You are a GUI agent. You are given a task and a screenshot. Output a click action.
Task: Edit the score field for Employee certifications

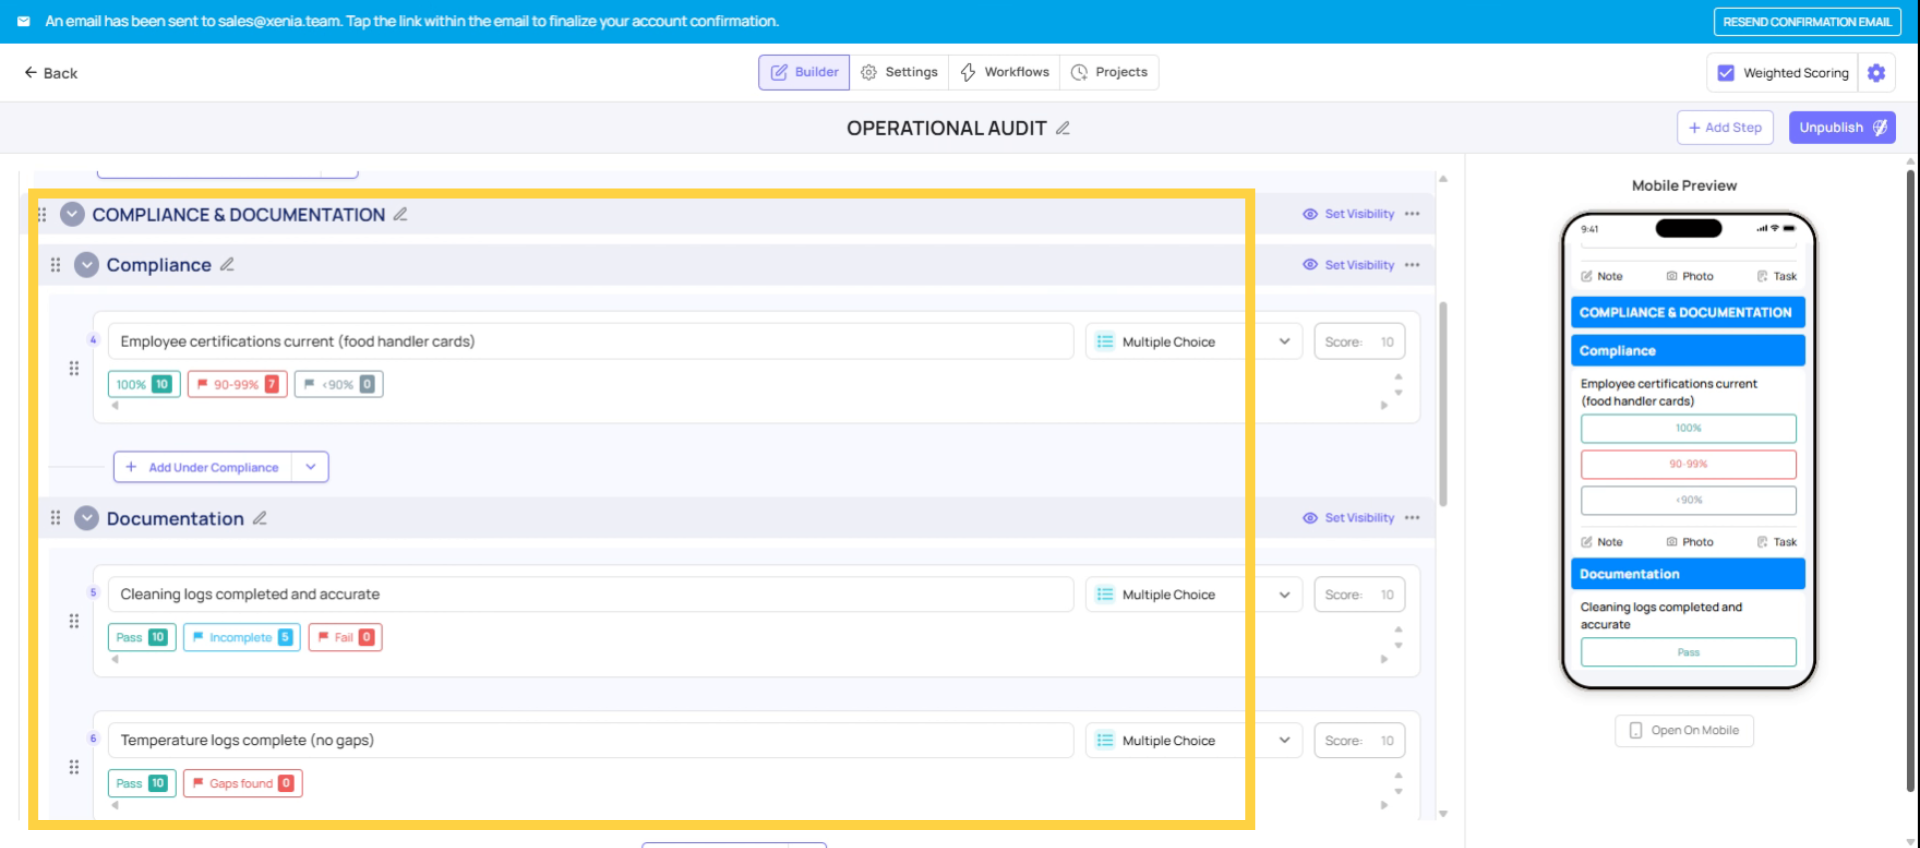click(x=1359, y=341)
